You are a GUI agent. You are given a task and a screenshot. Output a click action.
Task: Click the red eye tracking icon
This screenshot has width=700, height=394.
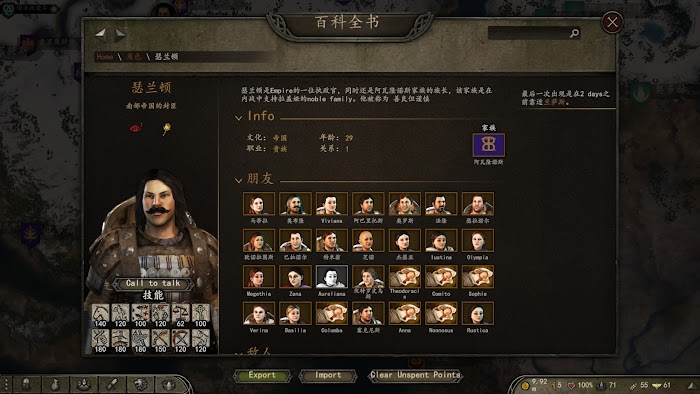pos(136,129)
